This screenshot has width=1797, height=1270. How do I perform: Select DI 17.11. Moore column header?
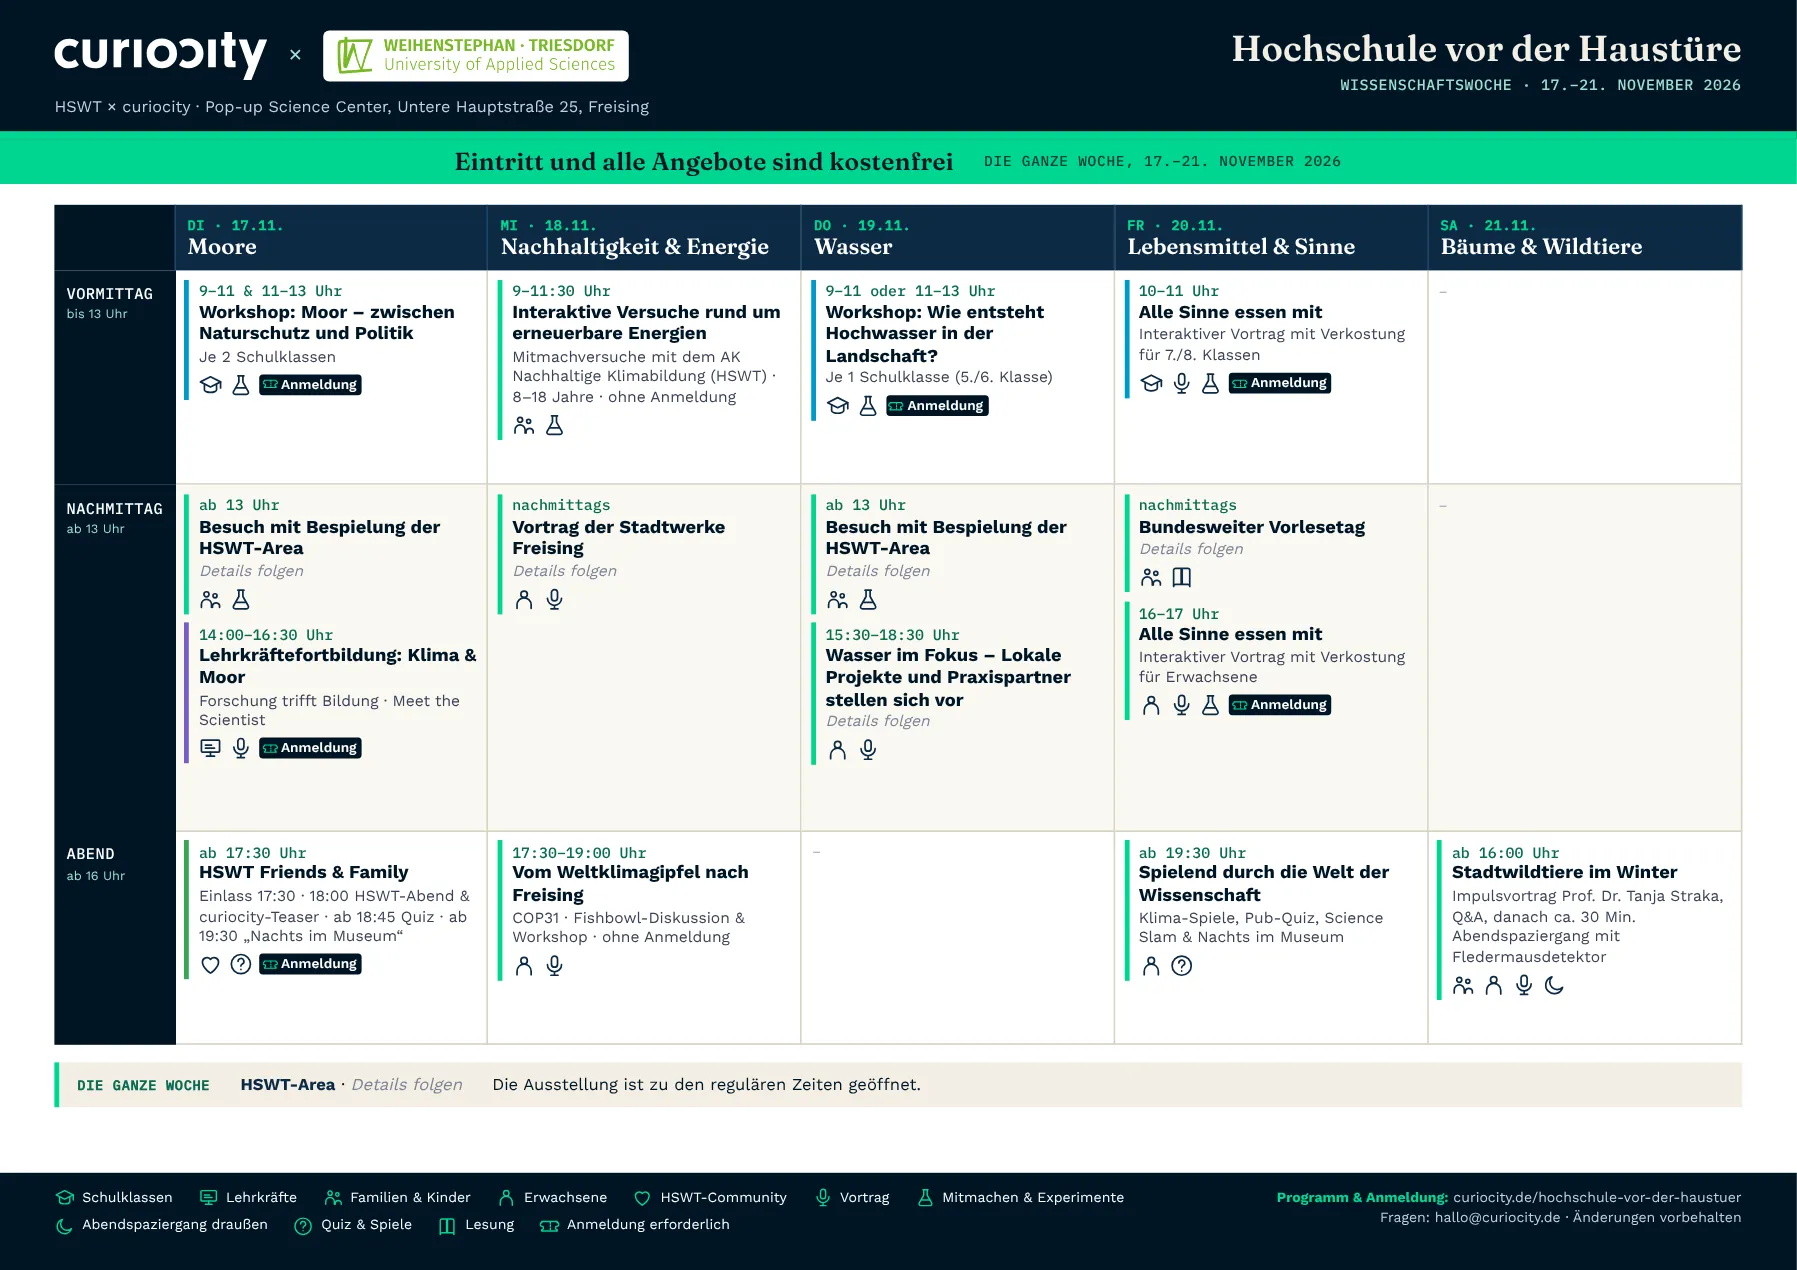coord(331,238)
